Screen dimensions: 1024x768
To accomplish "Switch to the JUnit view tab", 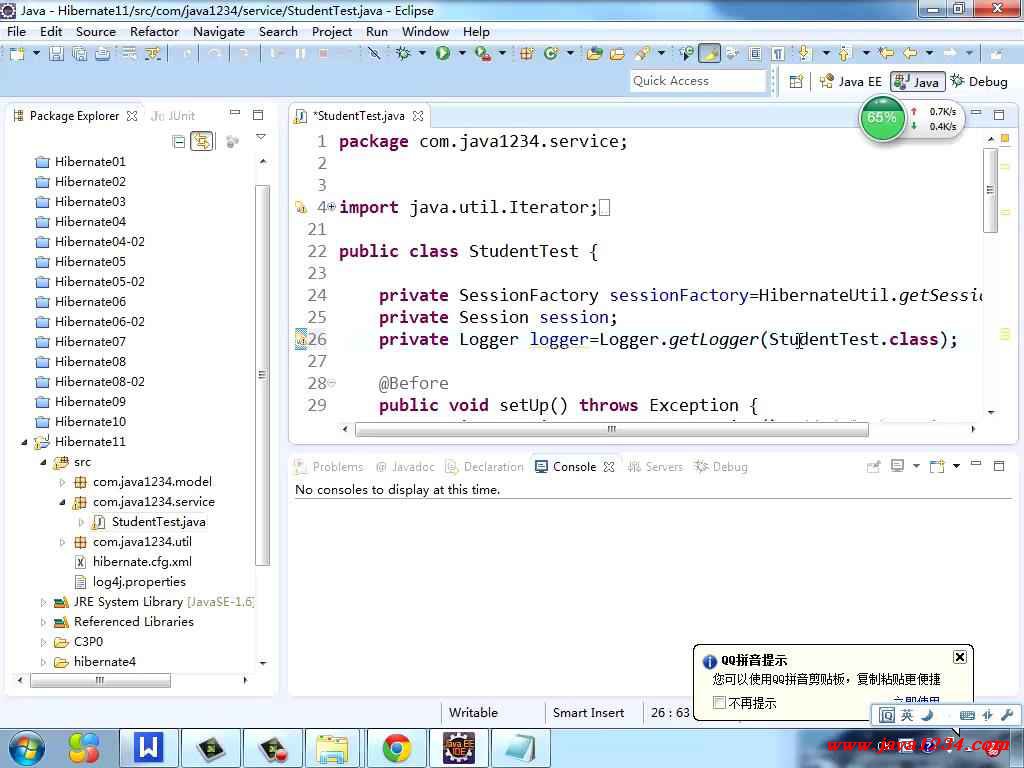I will point(172,116).
